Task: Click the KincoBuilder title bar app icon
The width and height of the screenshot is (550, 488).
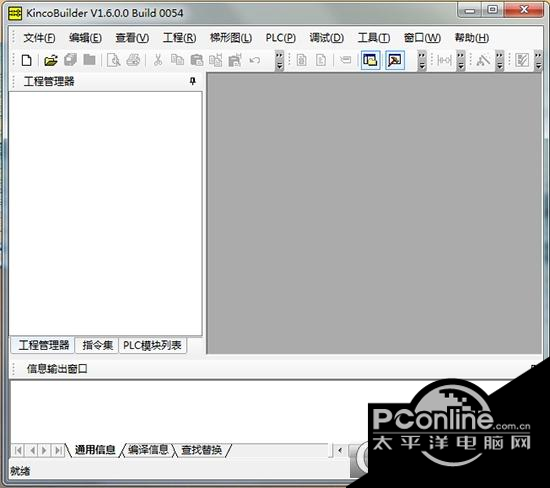Action: [x=15, y=13]
